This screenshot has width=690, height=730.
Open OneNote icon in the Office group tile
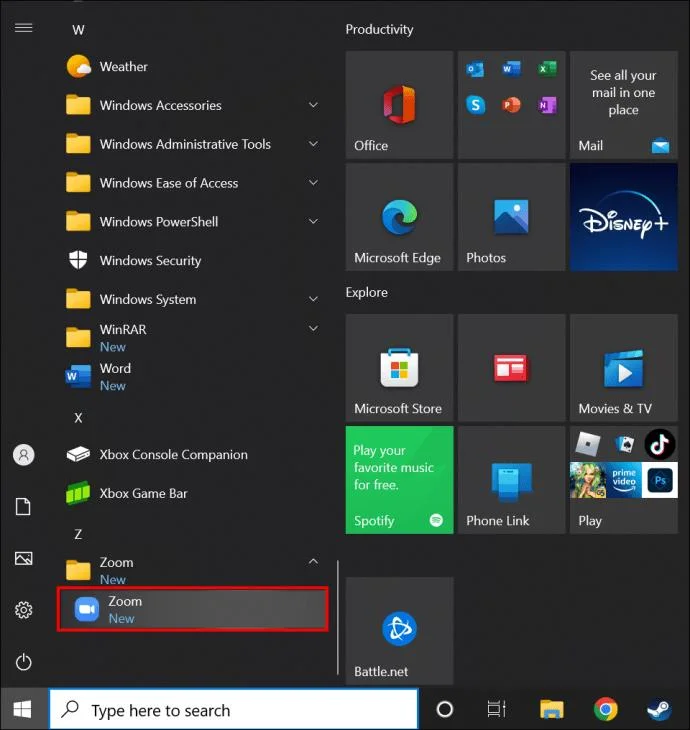547,105
